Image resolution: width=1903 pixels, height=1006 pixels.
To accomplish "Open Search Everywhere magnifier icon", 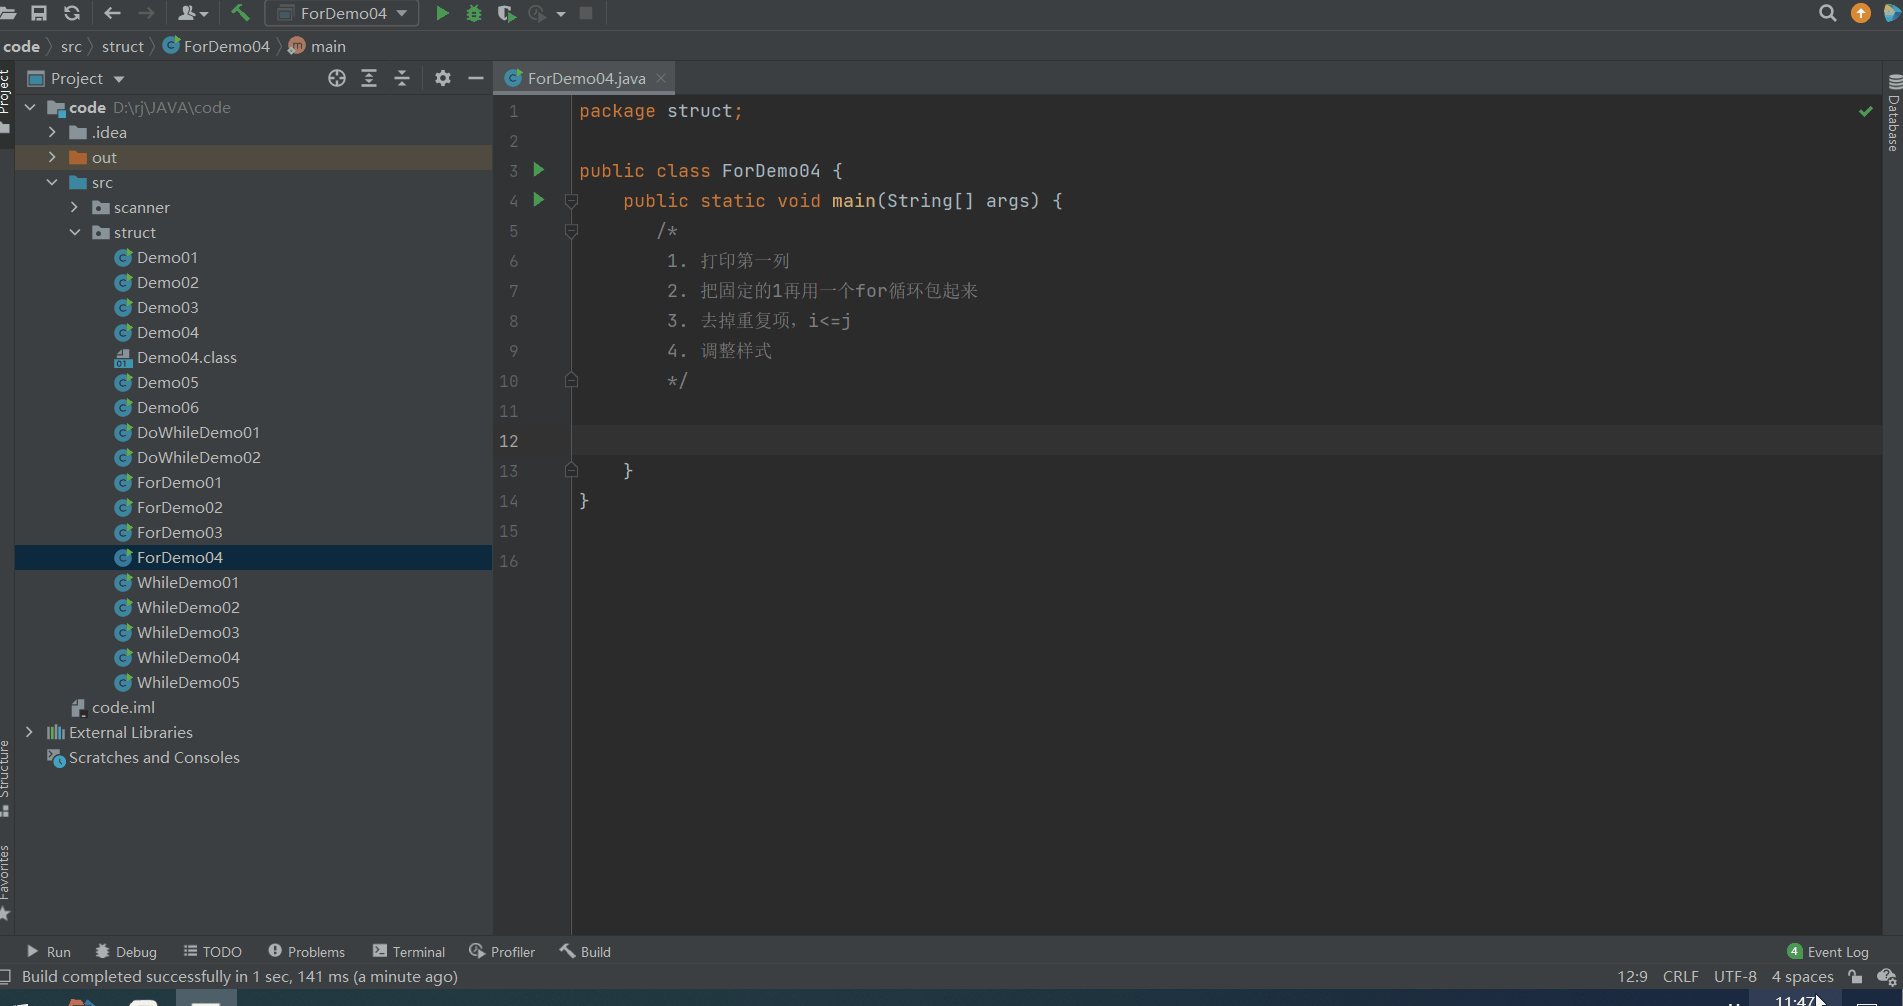I will (x=1828, y=13).
